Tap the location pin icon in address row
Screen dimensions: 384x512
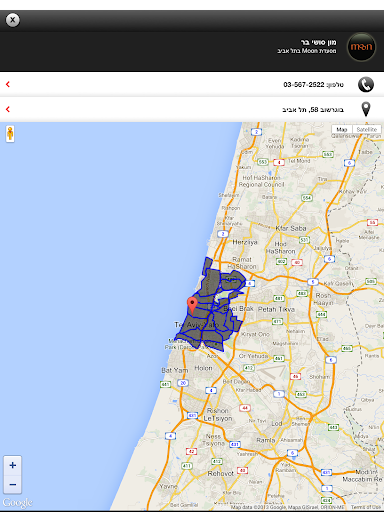point(366,109)
